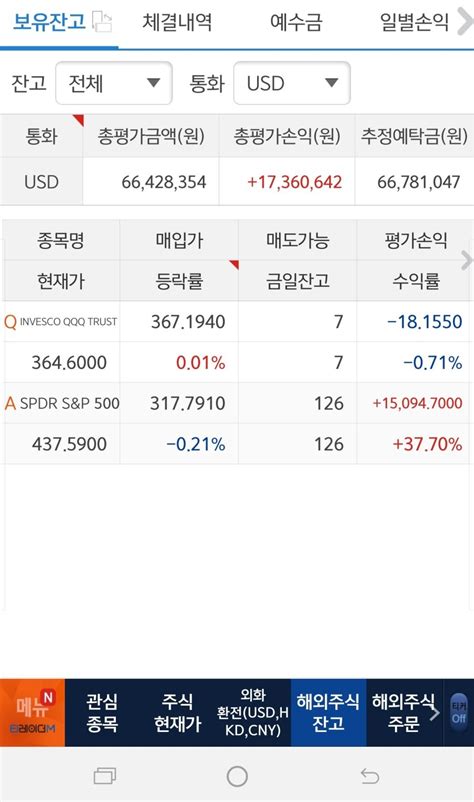The width and height of the screenshot is (474, 802).
Task: Open 외화 환전(USD,HKD,CNY) menu
Action: point(253,712)
